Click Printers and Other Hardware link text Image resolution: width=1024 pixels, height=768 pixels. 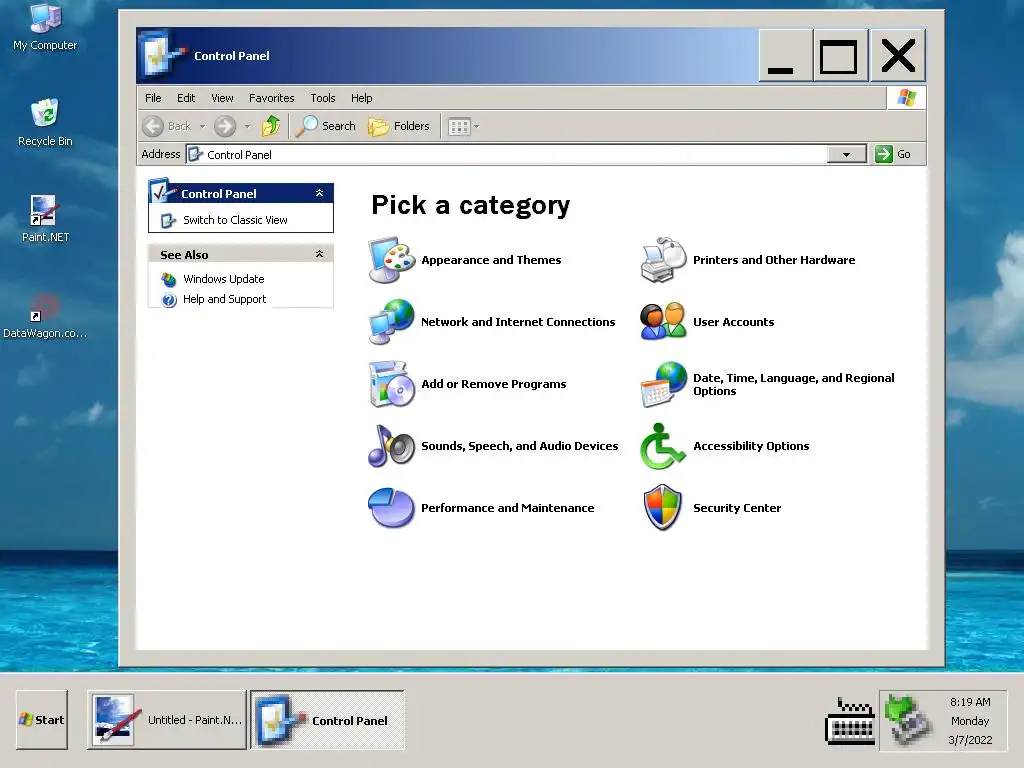pos(774,260)
